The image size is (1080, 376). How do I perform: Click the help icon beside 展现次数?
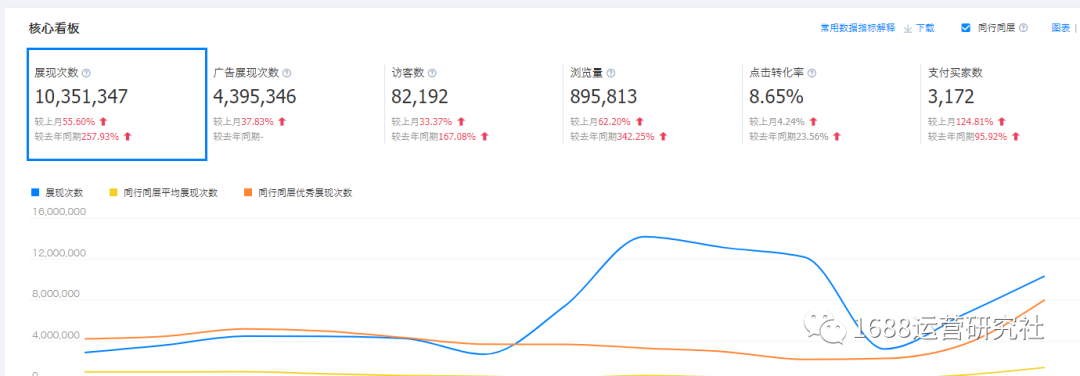coord(86,73)
